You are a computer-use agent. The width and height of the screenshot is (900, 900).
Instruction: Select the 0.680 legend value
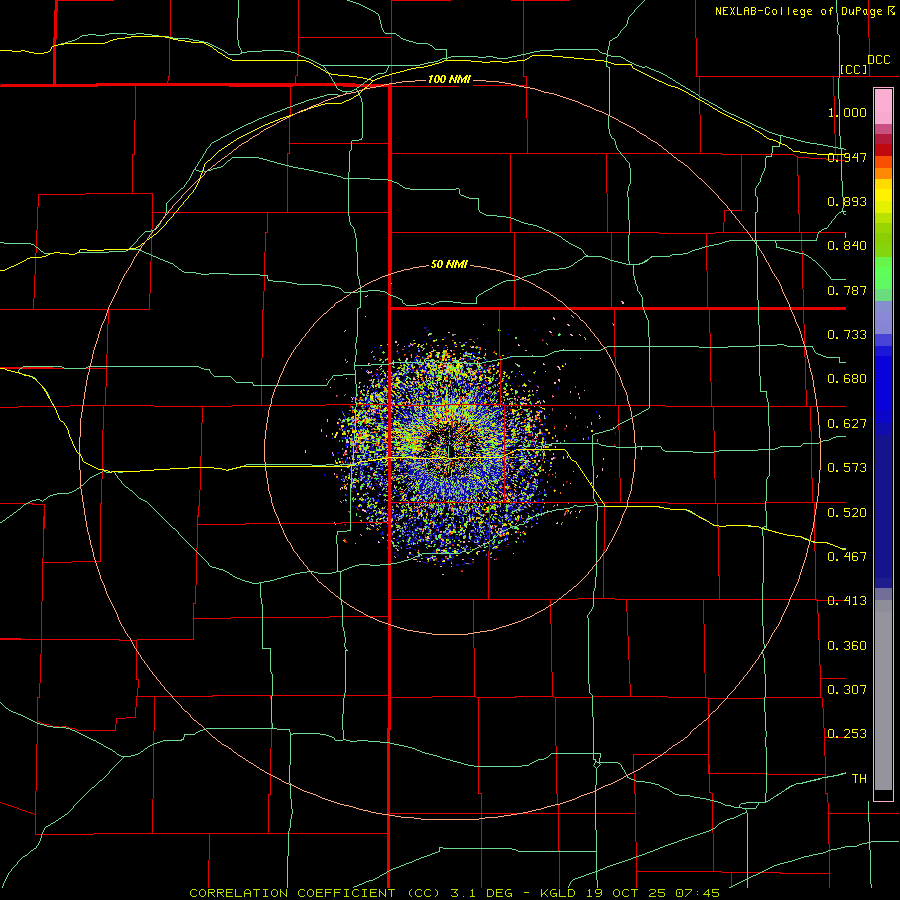[847, 379]
